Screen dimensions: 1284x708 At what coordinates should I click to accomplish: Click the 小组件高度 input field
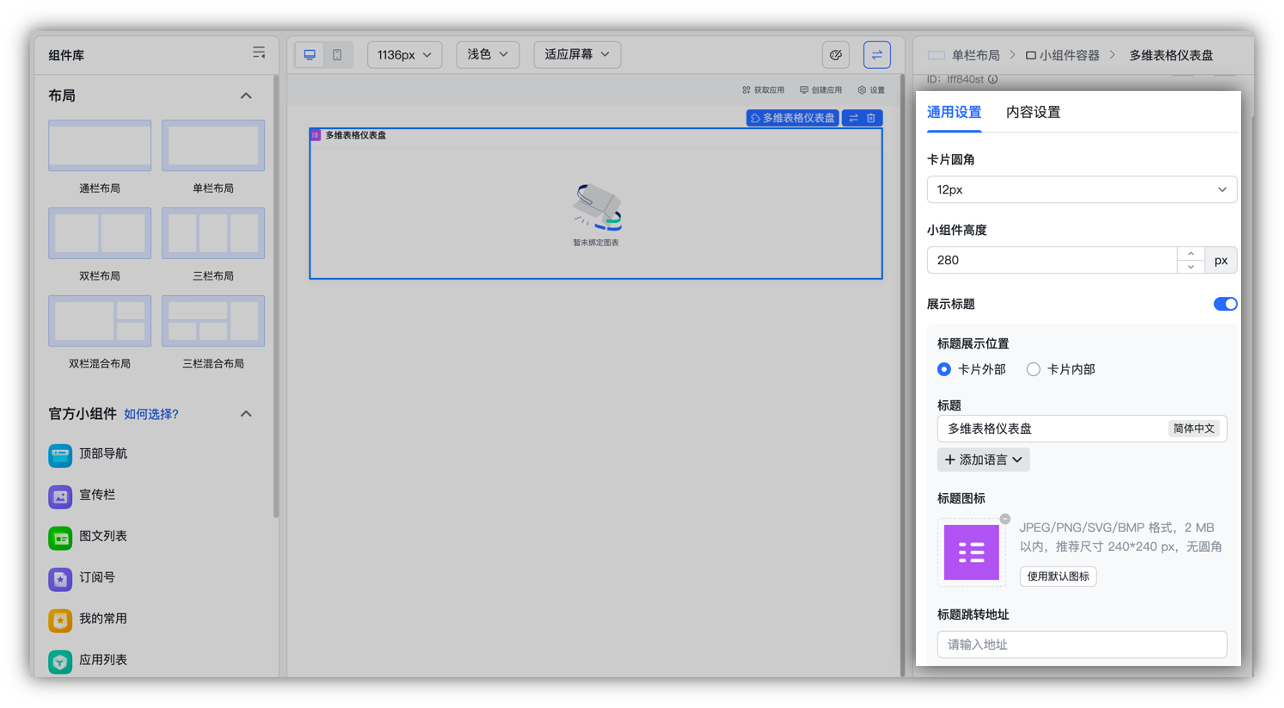pos(1052,260)
